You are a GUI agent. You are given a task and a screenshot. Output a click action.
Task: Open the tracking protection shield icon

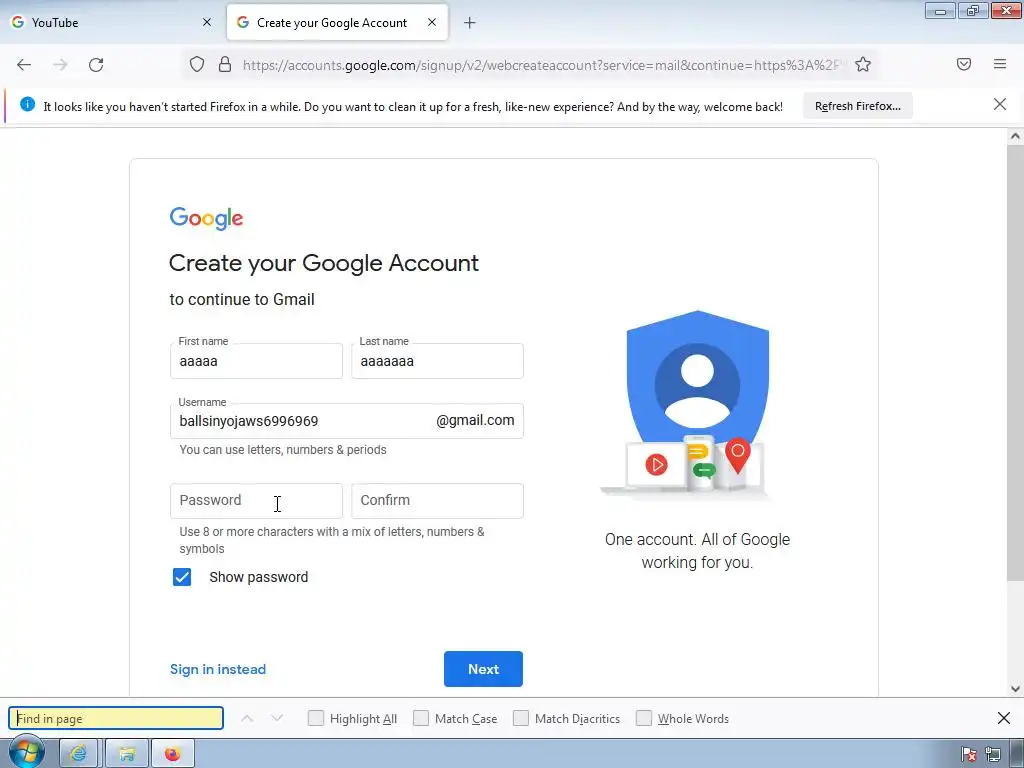coord(197,64)
